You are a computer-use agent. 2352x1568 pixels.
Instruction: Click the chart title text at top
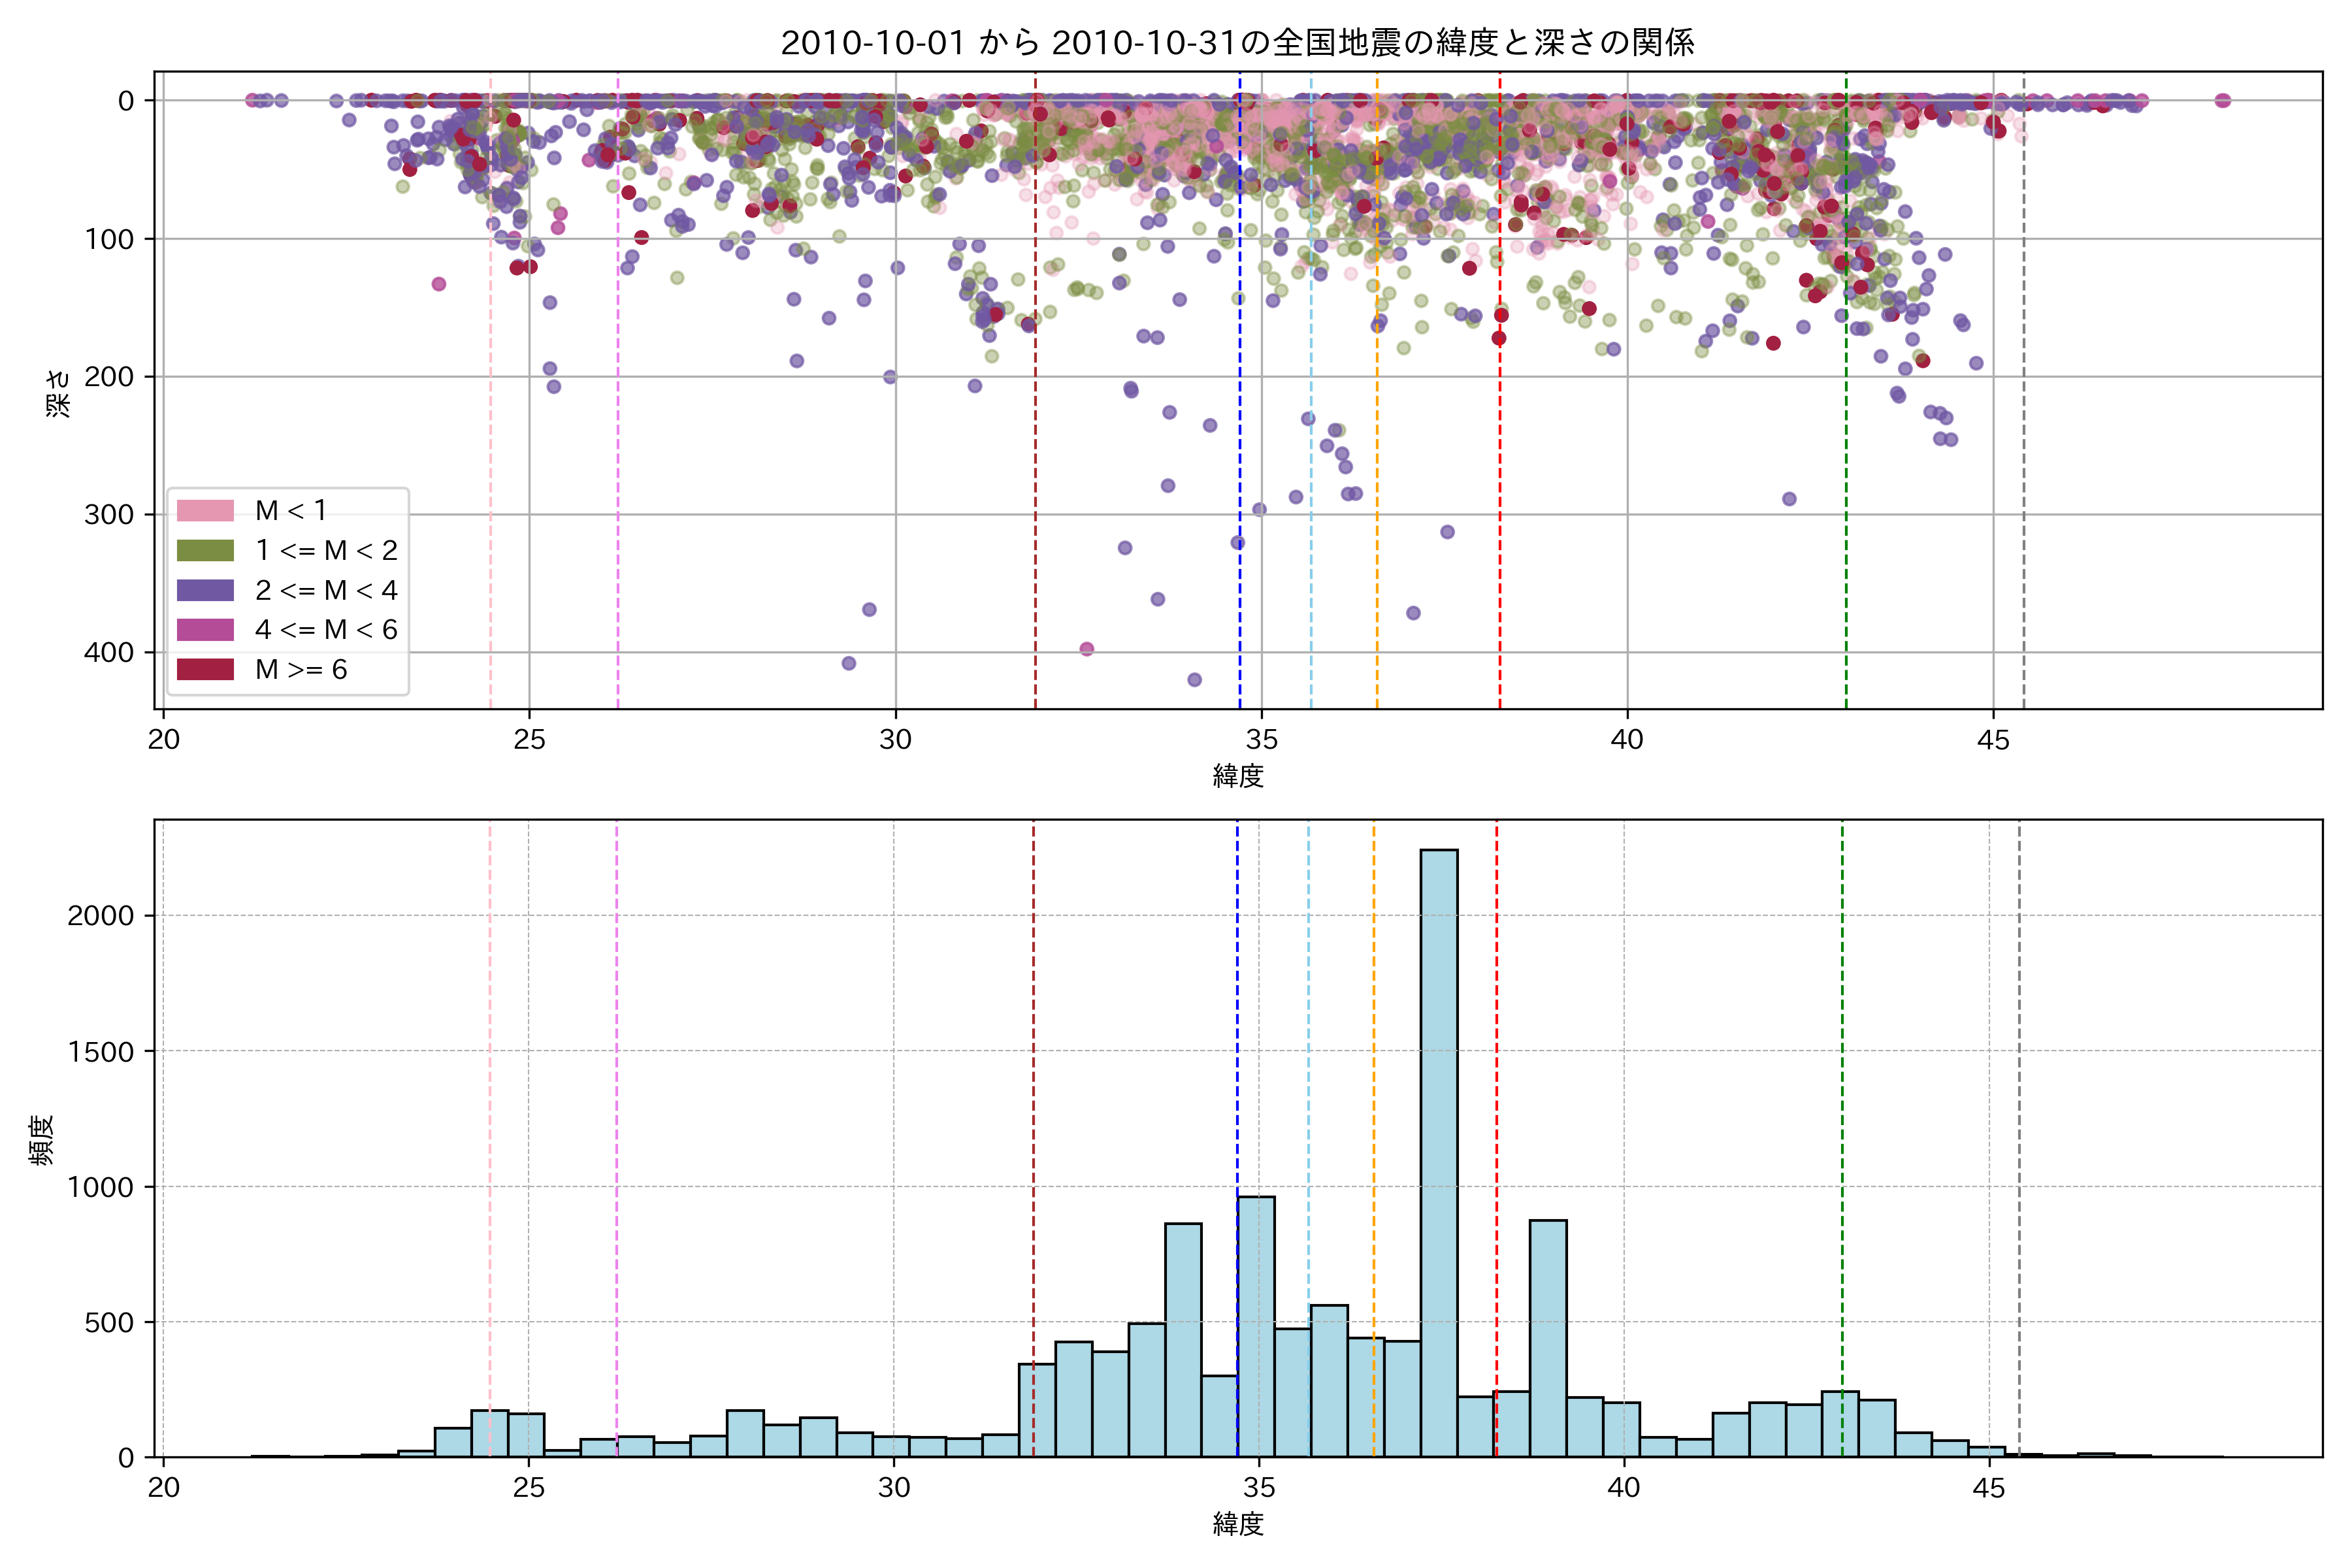click(x=1237, y=43)
